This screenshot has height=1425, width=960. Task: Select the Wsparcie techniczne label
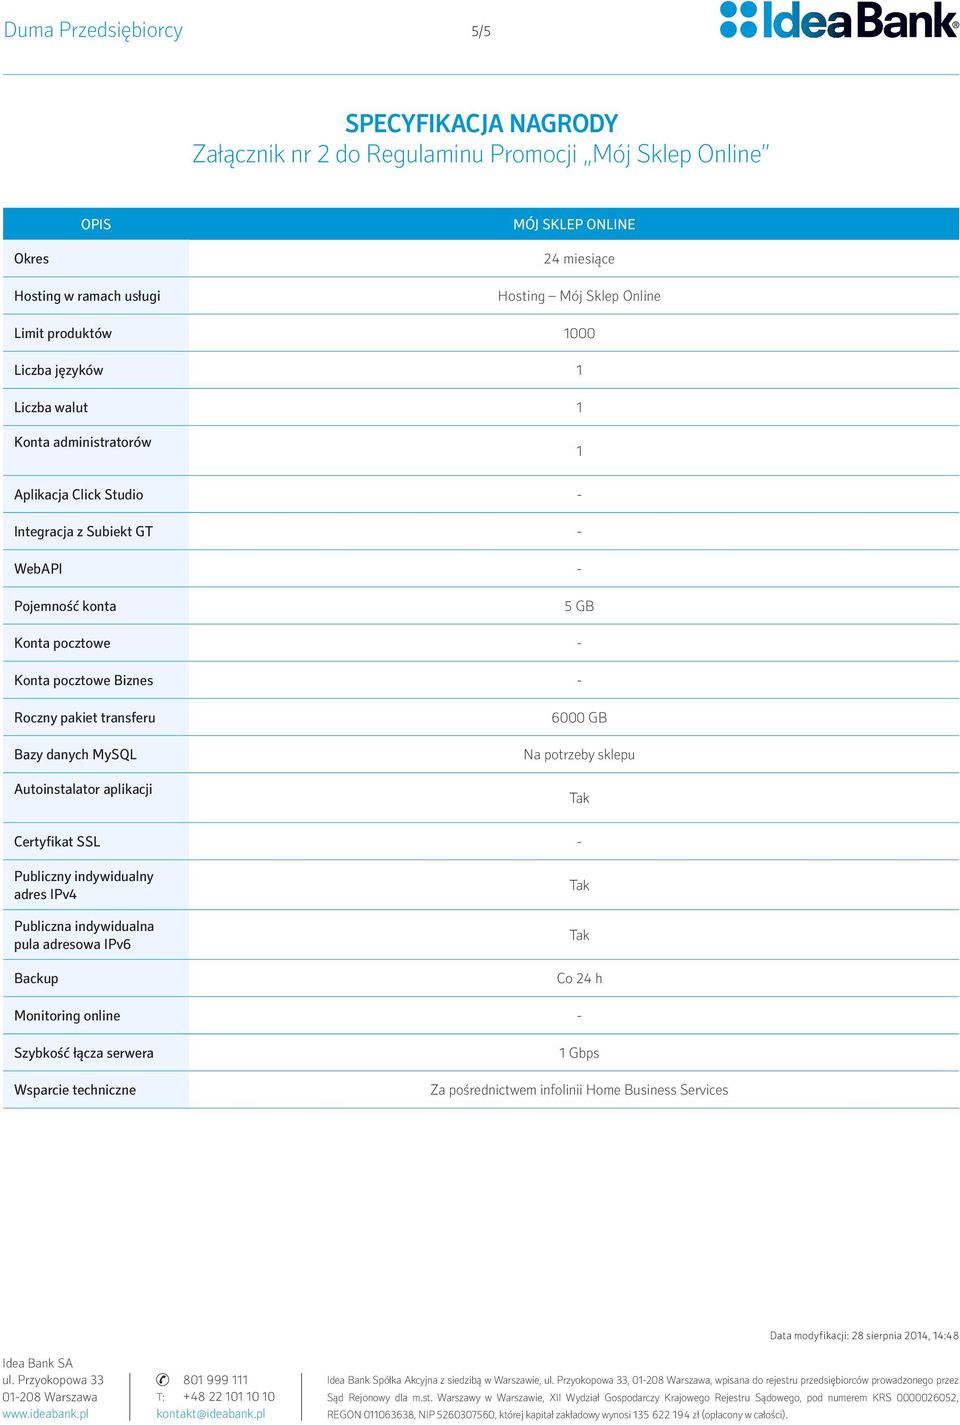coord(75,1090)
